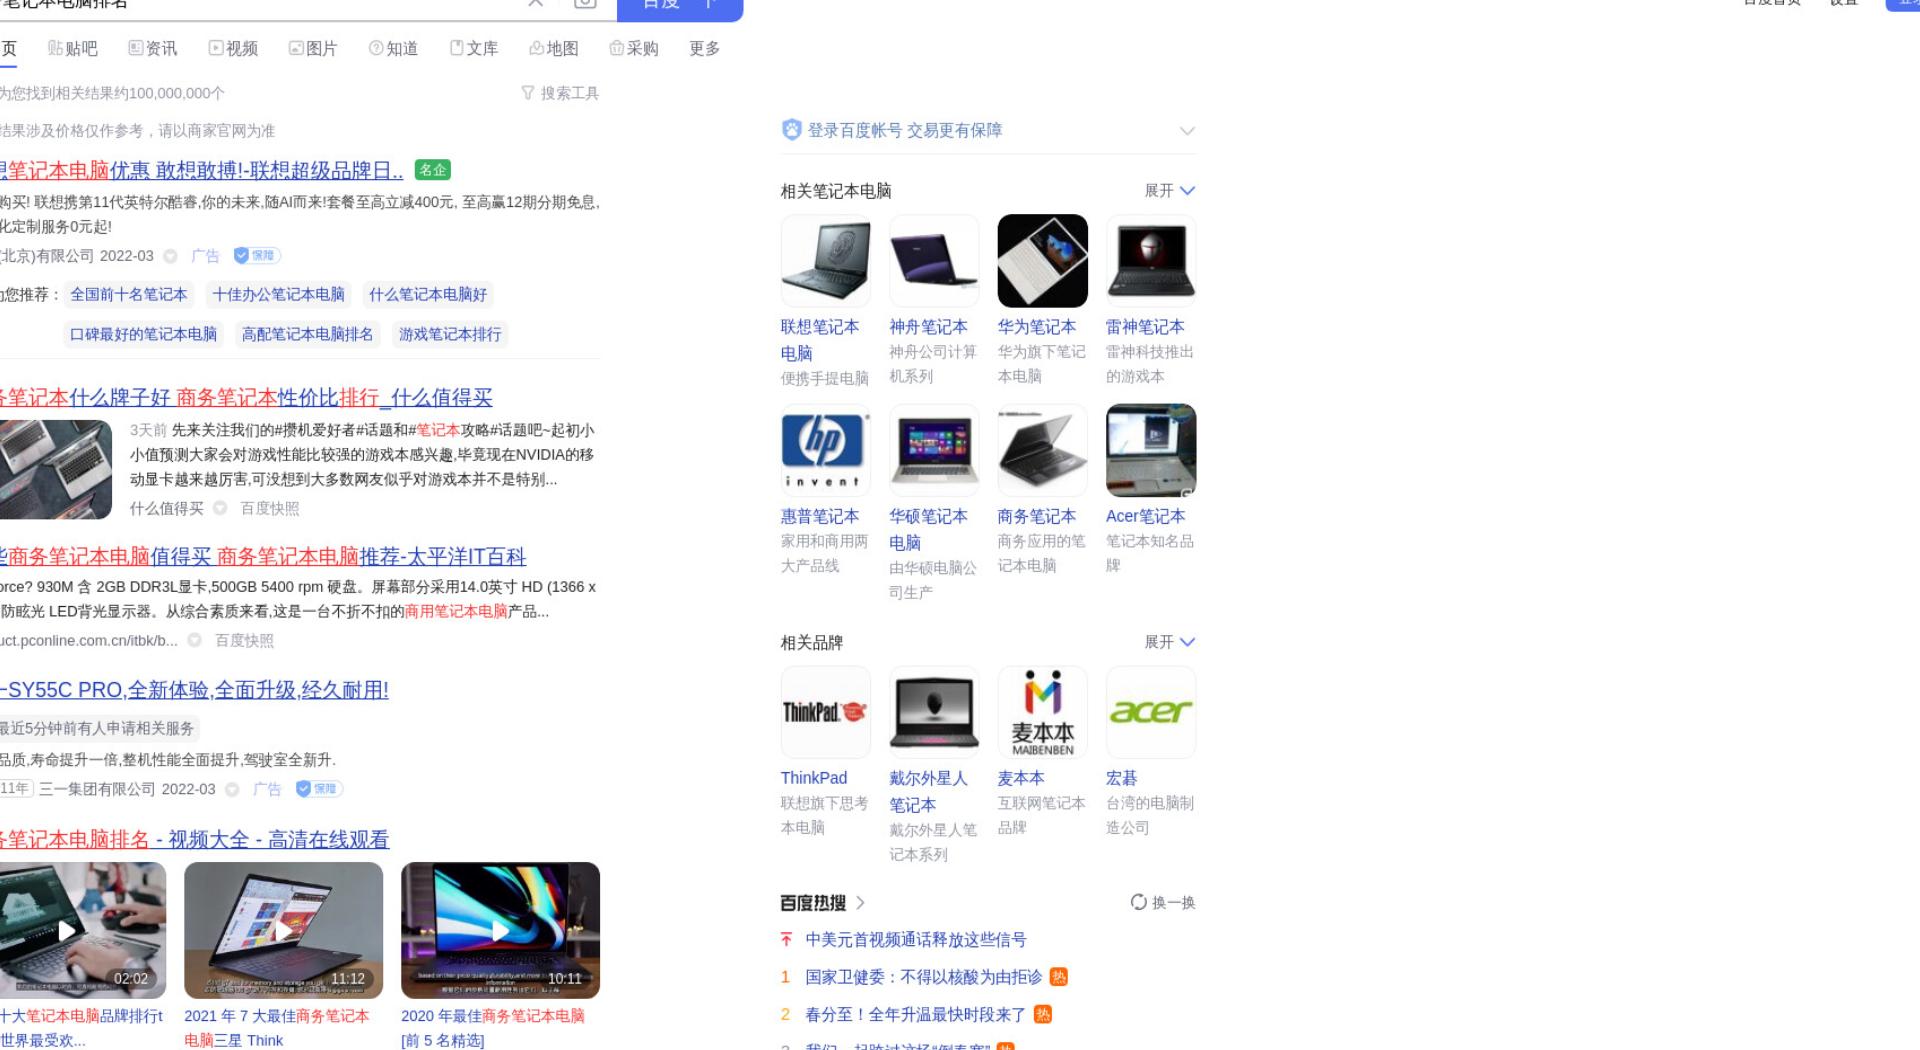
Task: Click the green acer logo icon
Action: point(1151,712)
